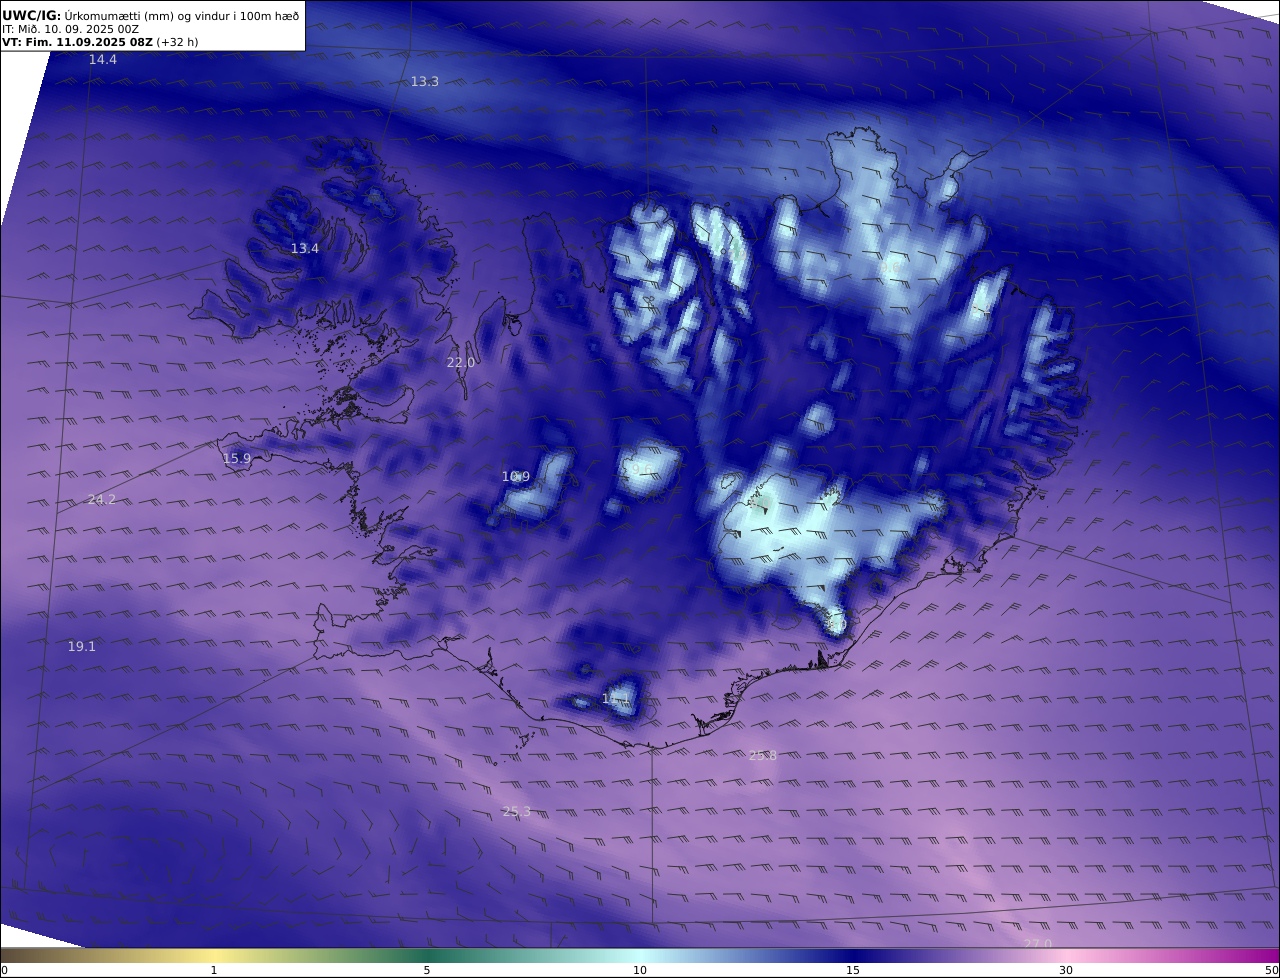Click the 15.9 value label
Screen dimensions: 1280x978
pos(237,459)
